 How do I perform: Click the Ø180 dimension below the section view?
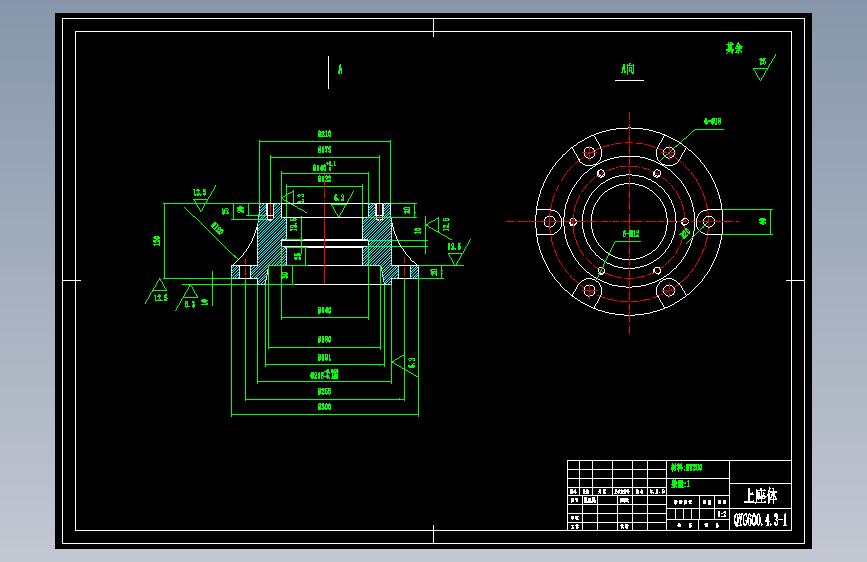click(x=325, y=340)
